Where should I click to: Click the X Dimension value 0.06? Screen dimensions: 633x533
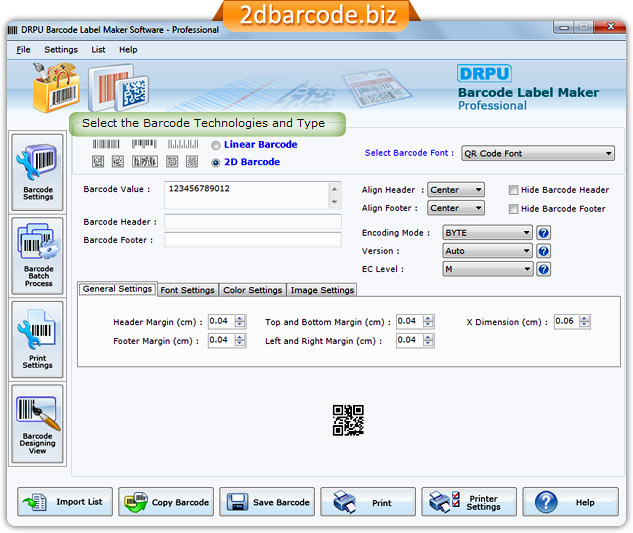[x=564, y=321]
